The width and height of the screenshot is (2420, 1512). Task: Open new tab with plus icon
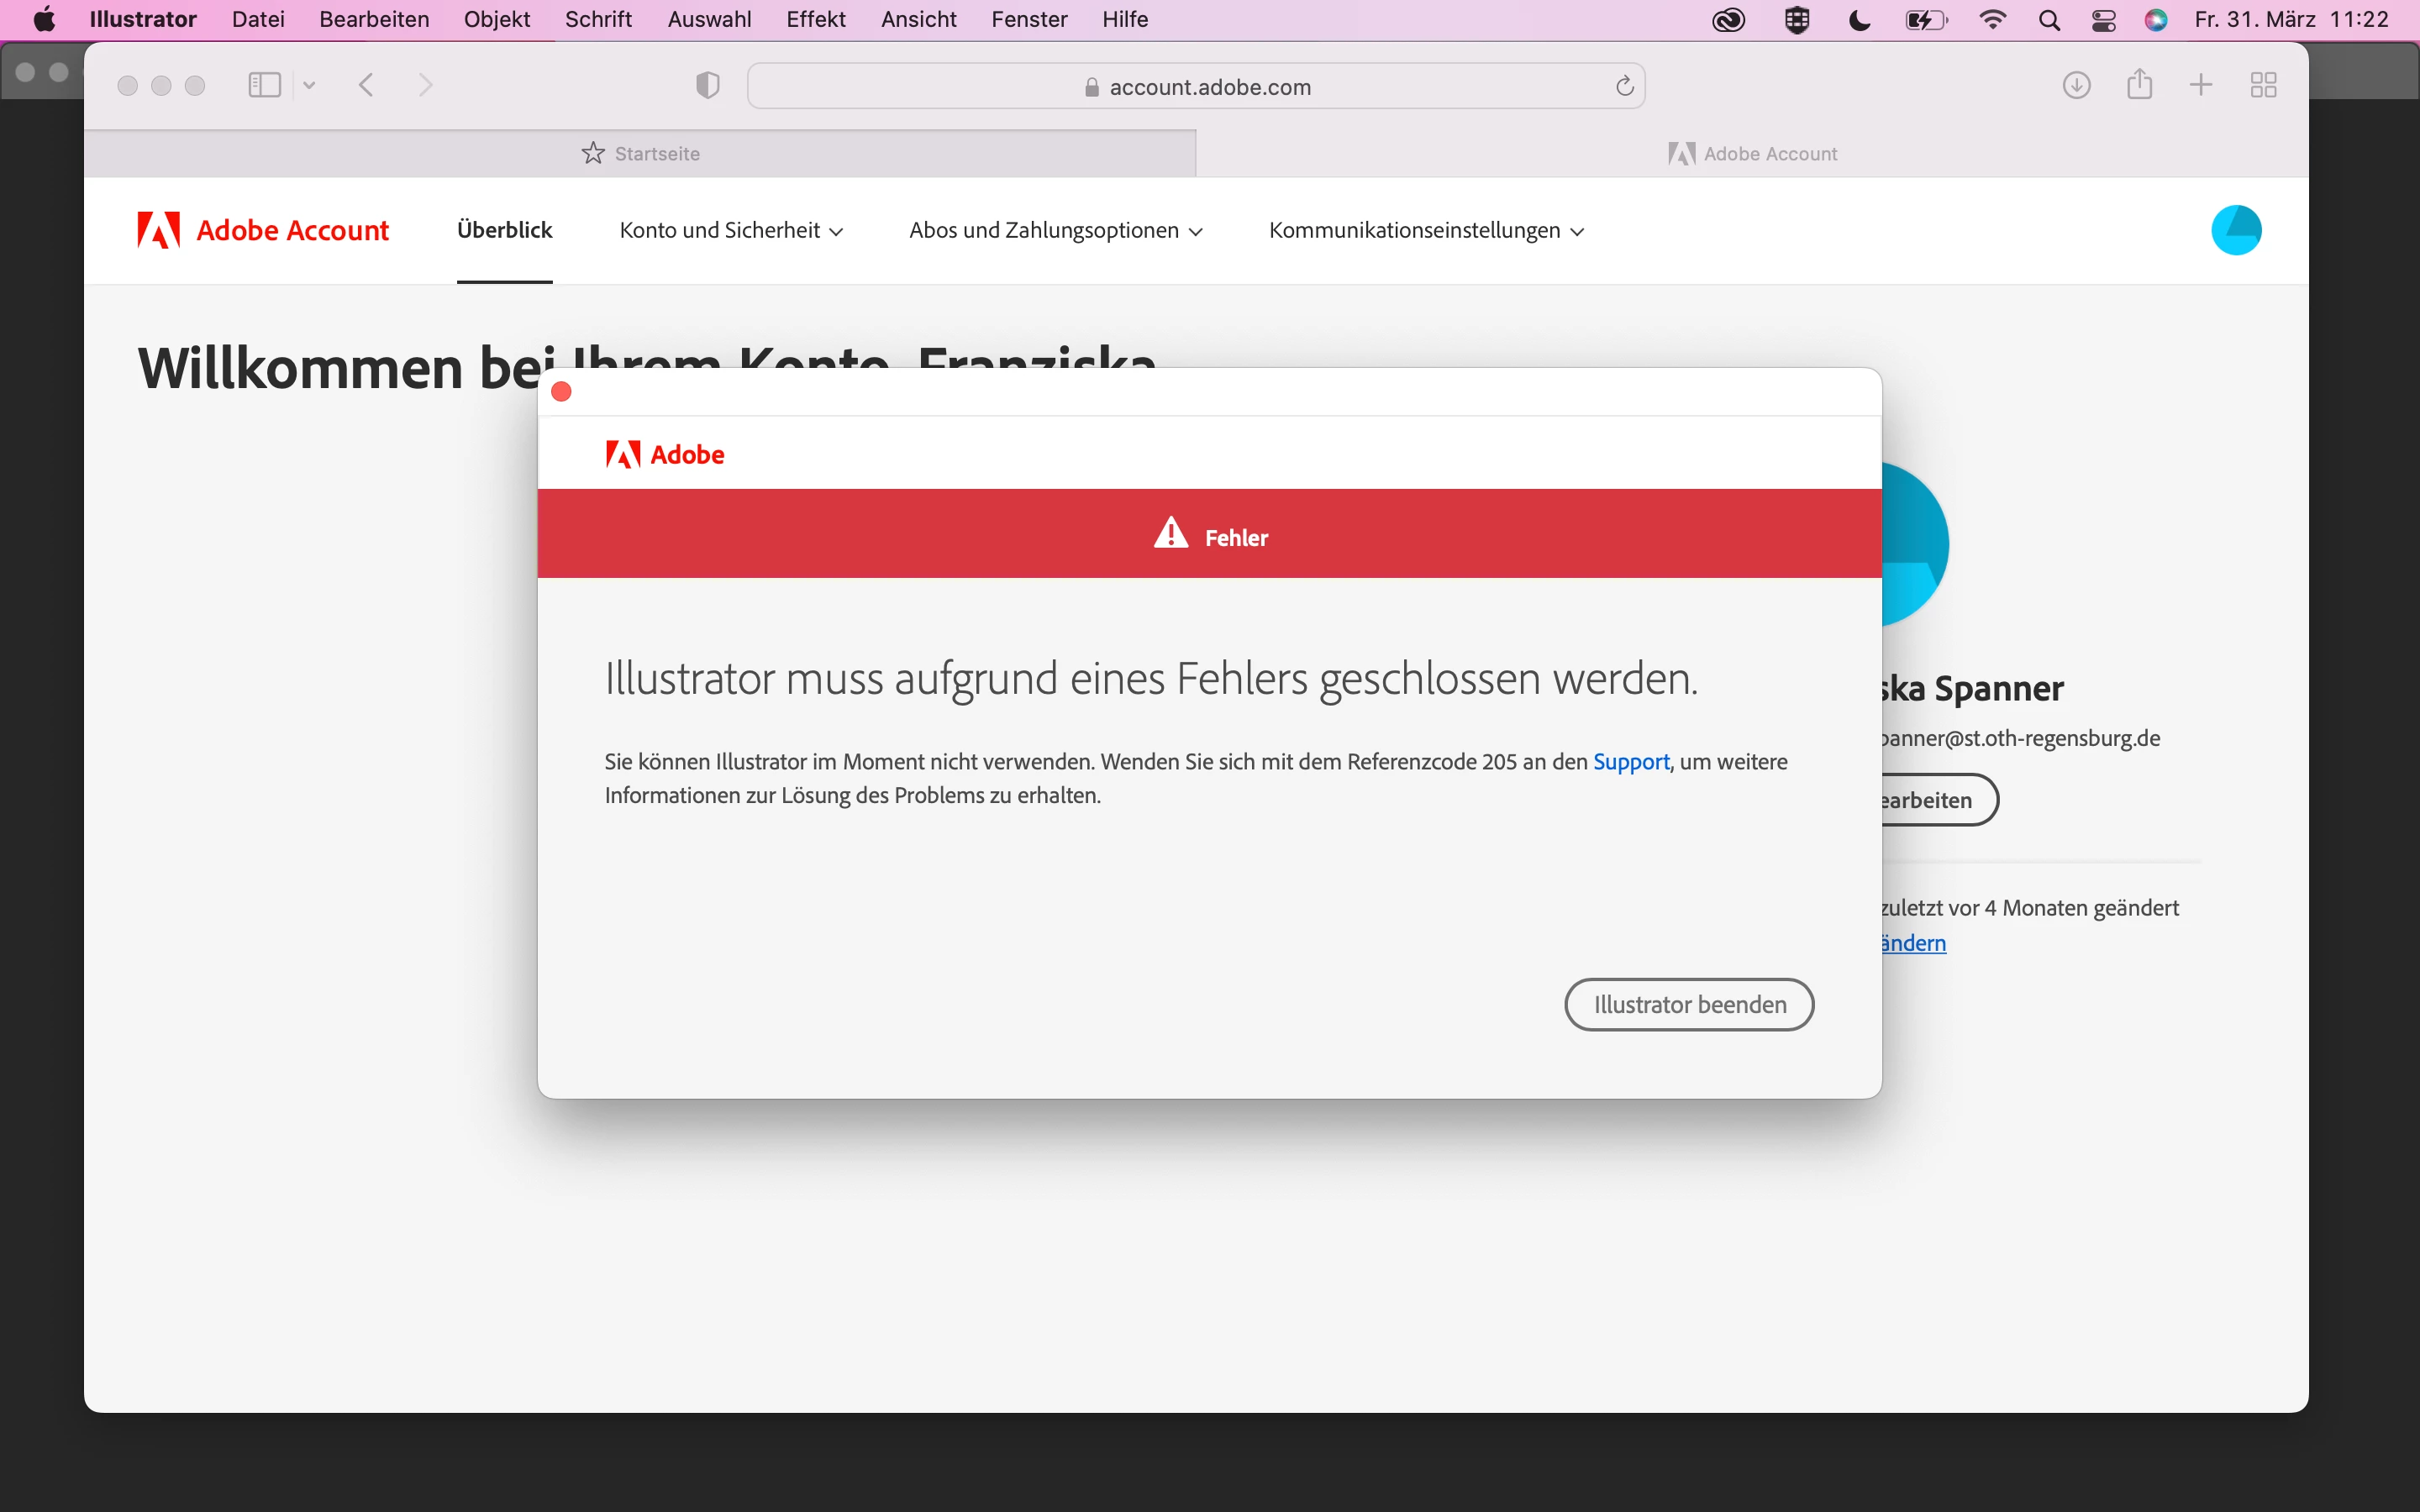2201,85
